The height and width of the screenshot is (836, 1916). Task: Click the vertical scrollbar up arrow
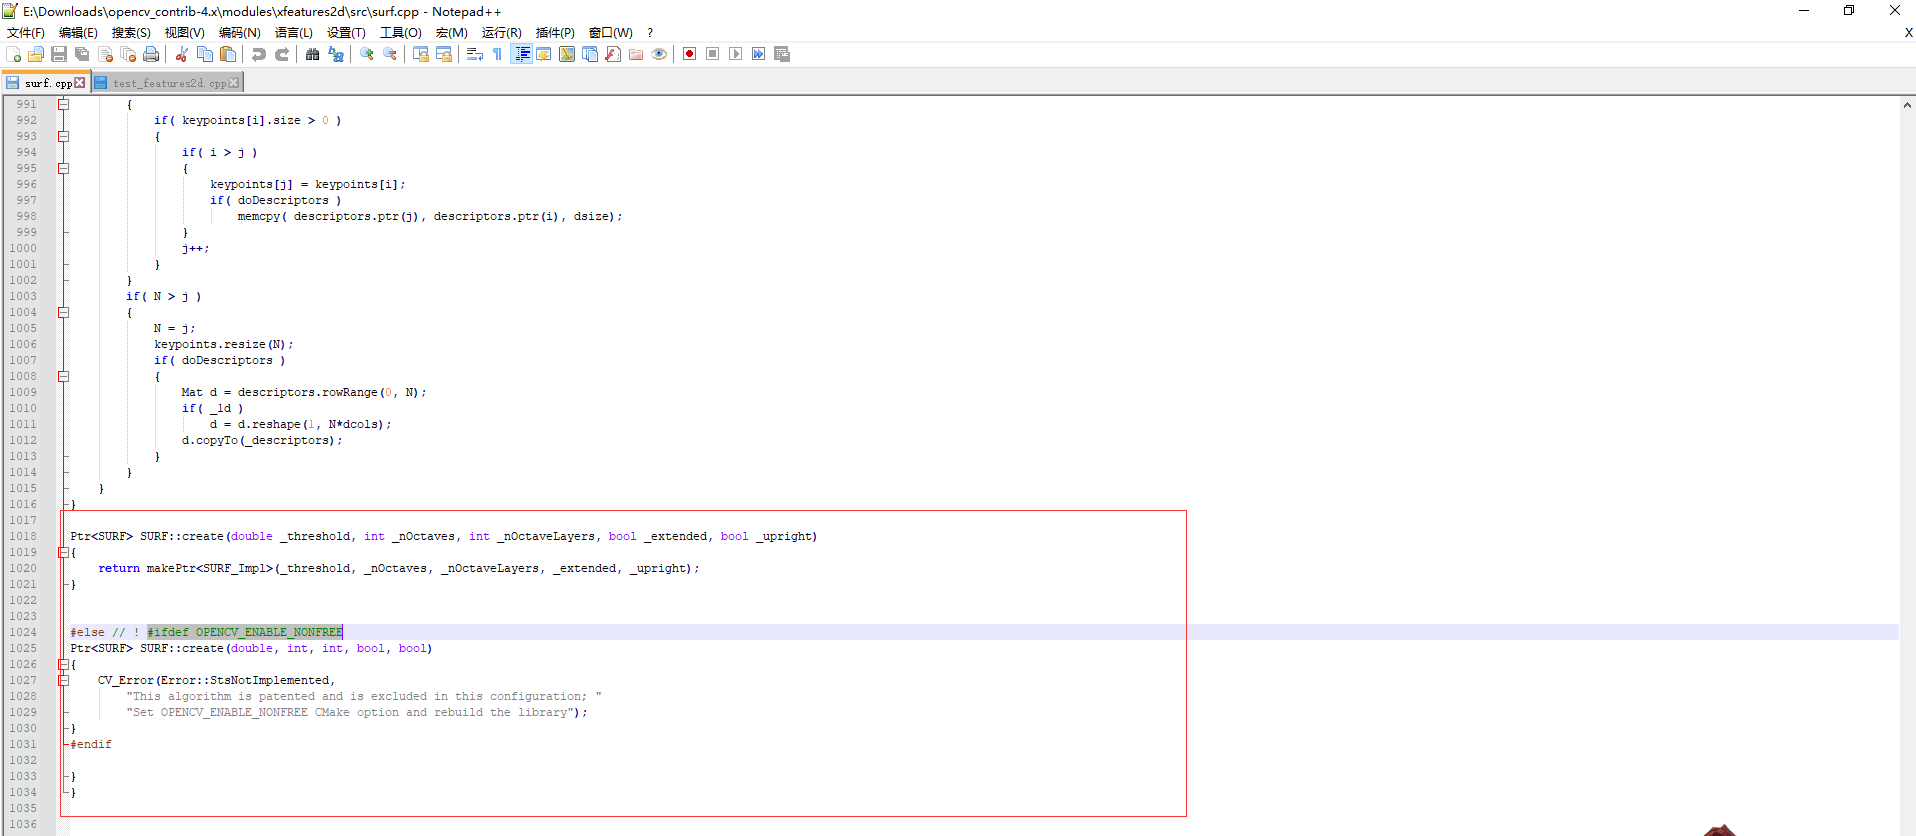pos(1907,104)
